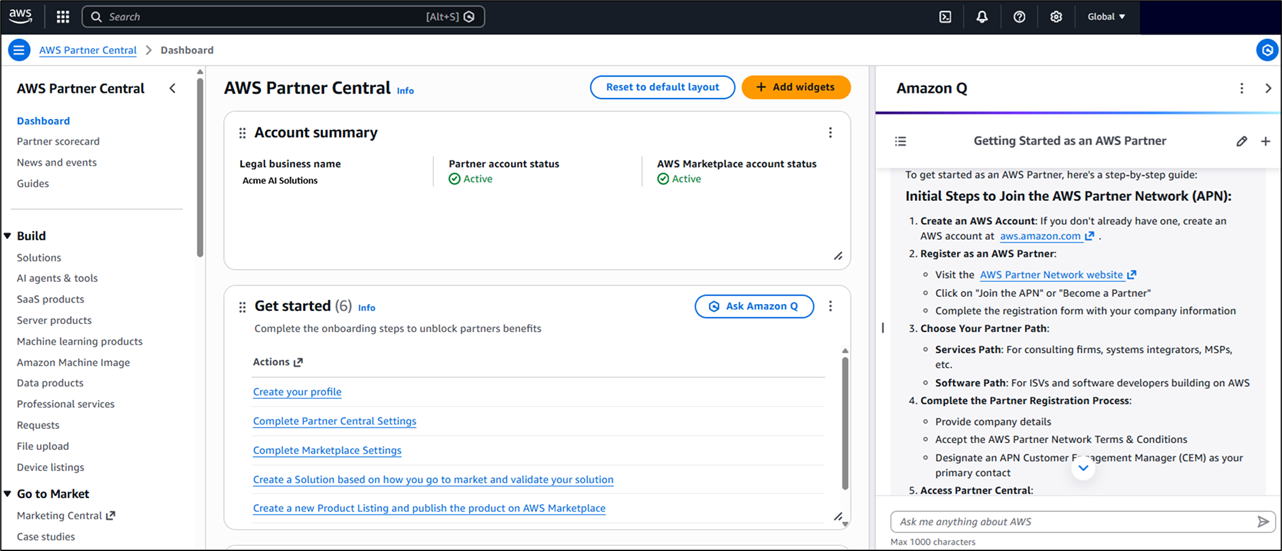Collapse the AWS Partner Central sidebar
Screen dimensions: 1282x551
click(x=172, y=88)
